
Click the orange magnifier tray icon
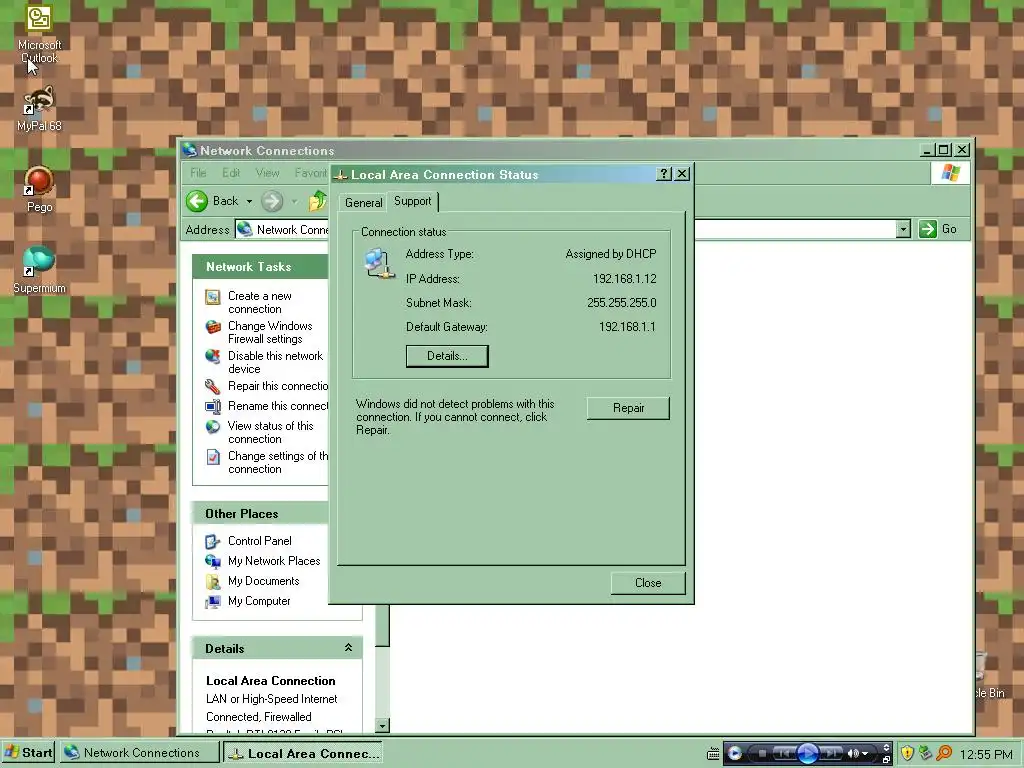coord(944,753)
